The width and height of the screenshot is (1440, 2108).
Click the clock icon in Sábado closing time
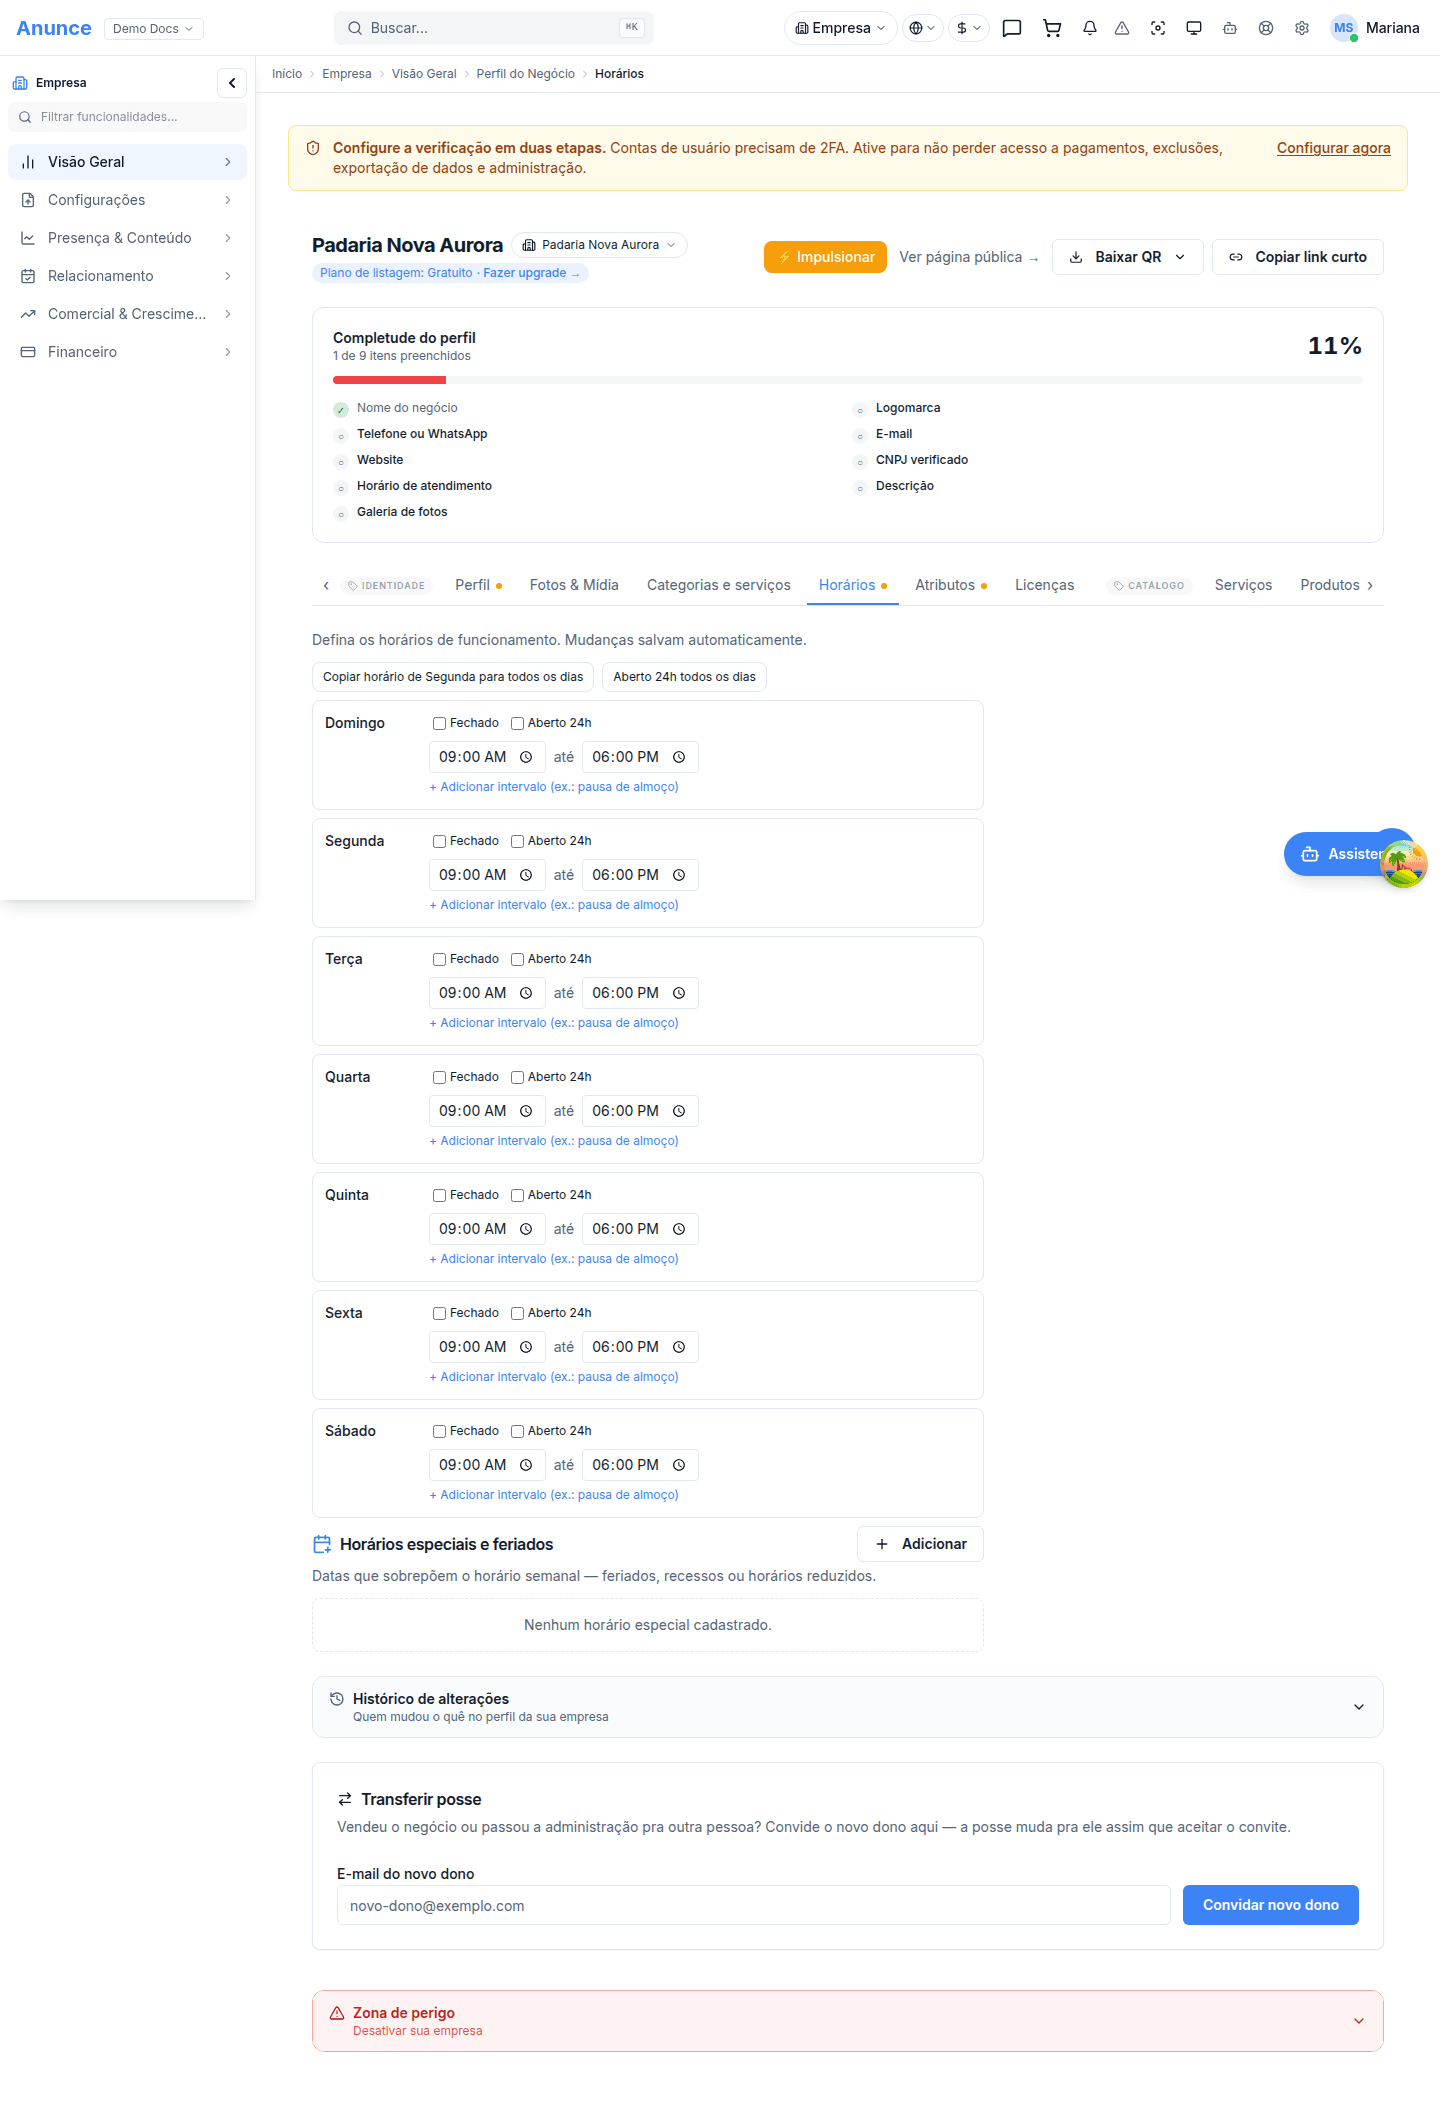click(x=679, y=1465)
